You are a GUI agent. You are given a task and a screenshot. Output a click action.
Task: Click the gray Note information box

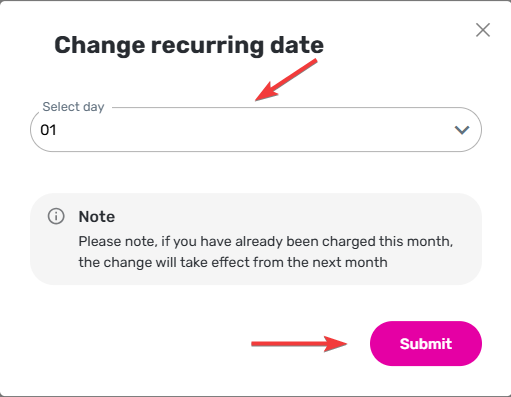[x=256, y=239]
